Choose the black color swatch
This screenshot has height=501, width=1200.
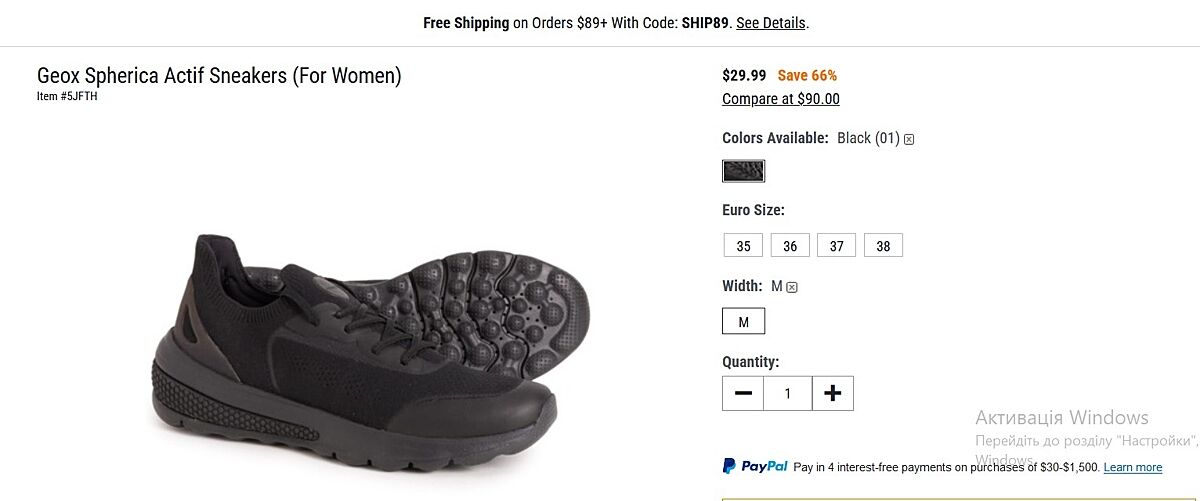[x=743, y=171]
